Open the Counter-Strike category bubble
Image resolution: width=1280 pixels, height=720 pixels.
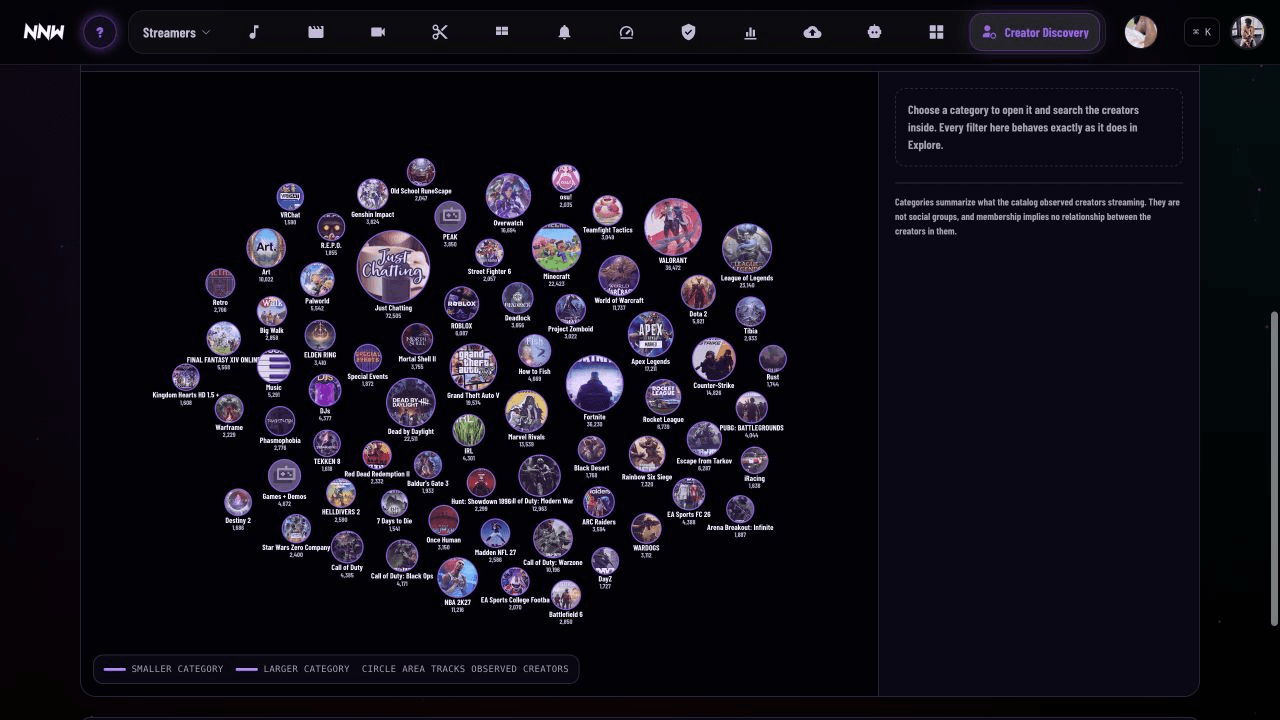coord(714,360)
